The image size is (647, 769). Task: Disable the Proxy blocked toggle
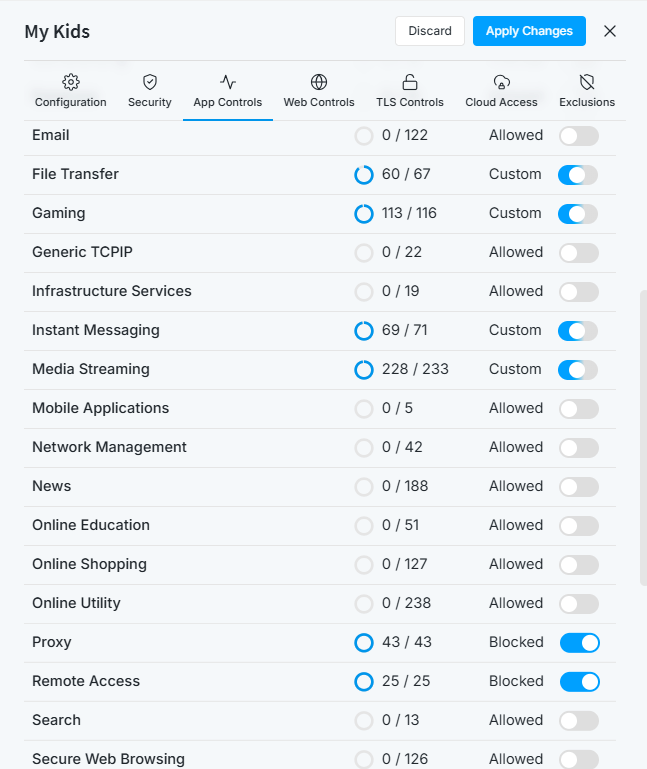[580, 642]
